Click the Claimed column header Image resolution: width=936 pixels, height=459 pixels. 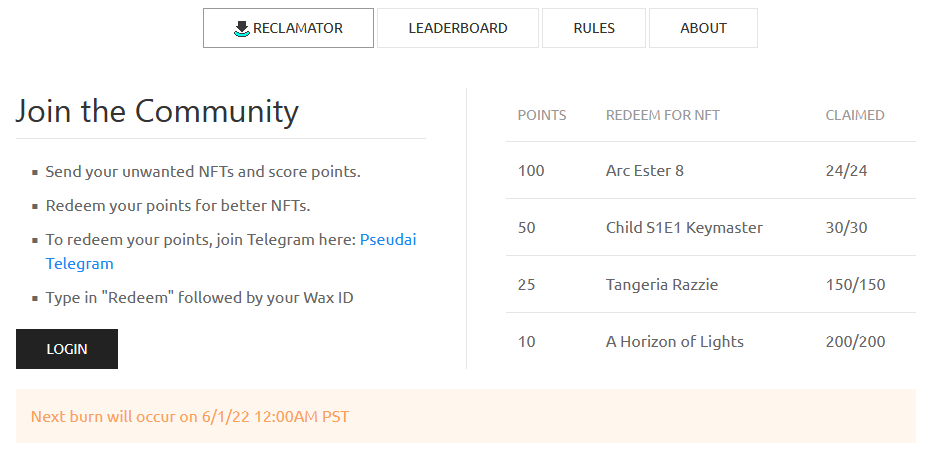pos(855,115)
